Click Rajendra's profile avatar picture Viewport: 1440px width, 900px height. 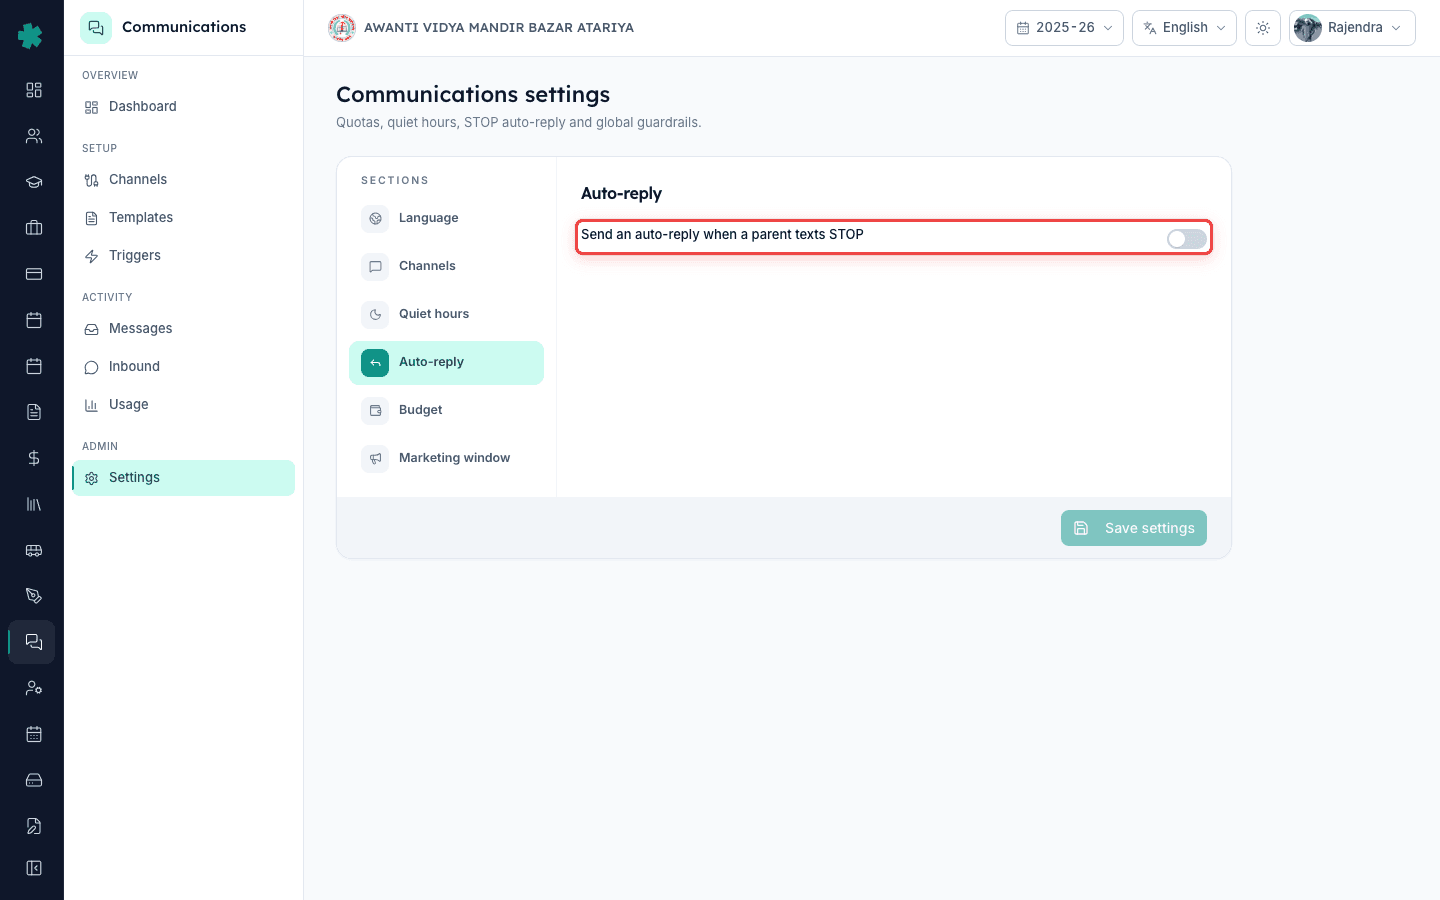[1308, 28]
